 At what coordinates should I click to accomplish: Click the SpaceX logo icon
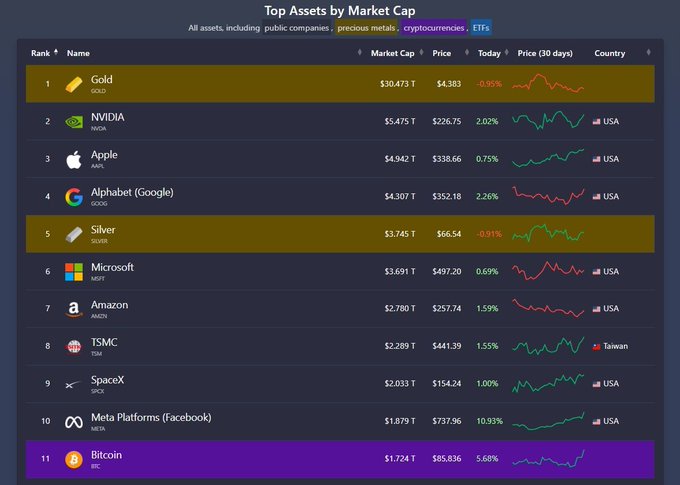(73, 384)
